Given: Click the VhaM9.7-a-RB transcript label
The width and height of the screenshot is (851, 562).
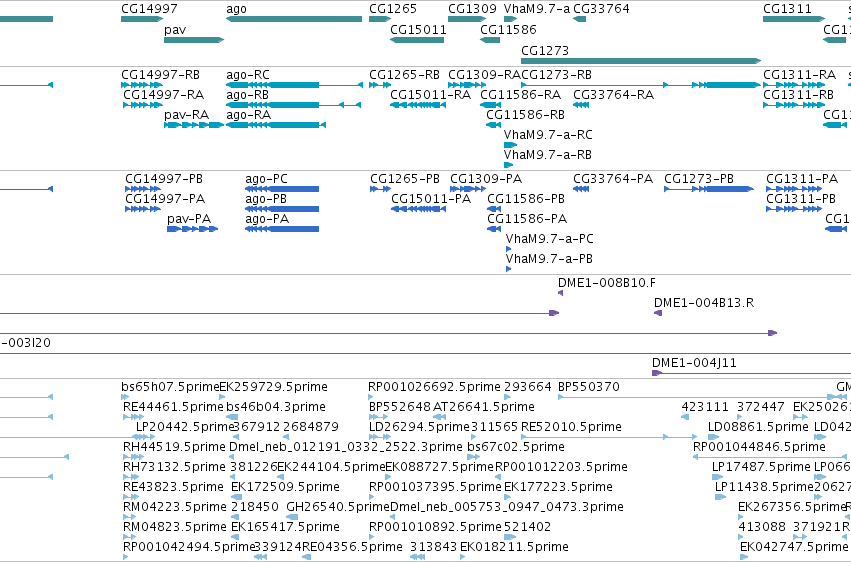Looking at the screenshot, I should (548, 155).
